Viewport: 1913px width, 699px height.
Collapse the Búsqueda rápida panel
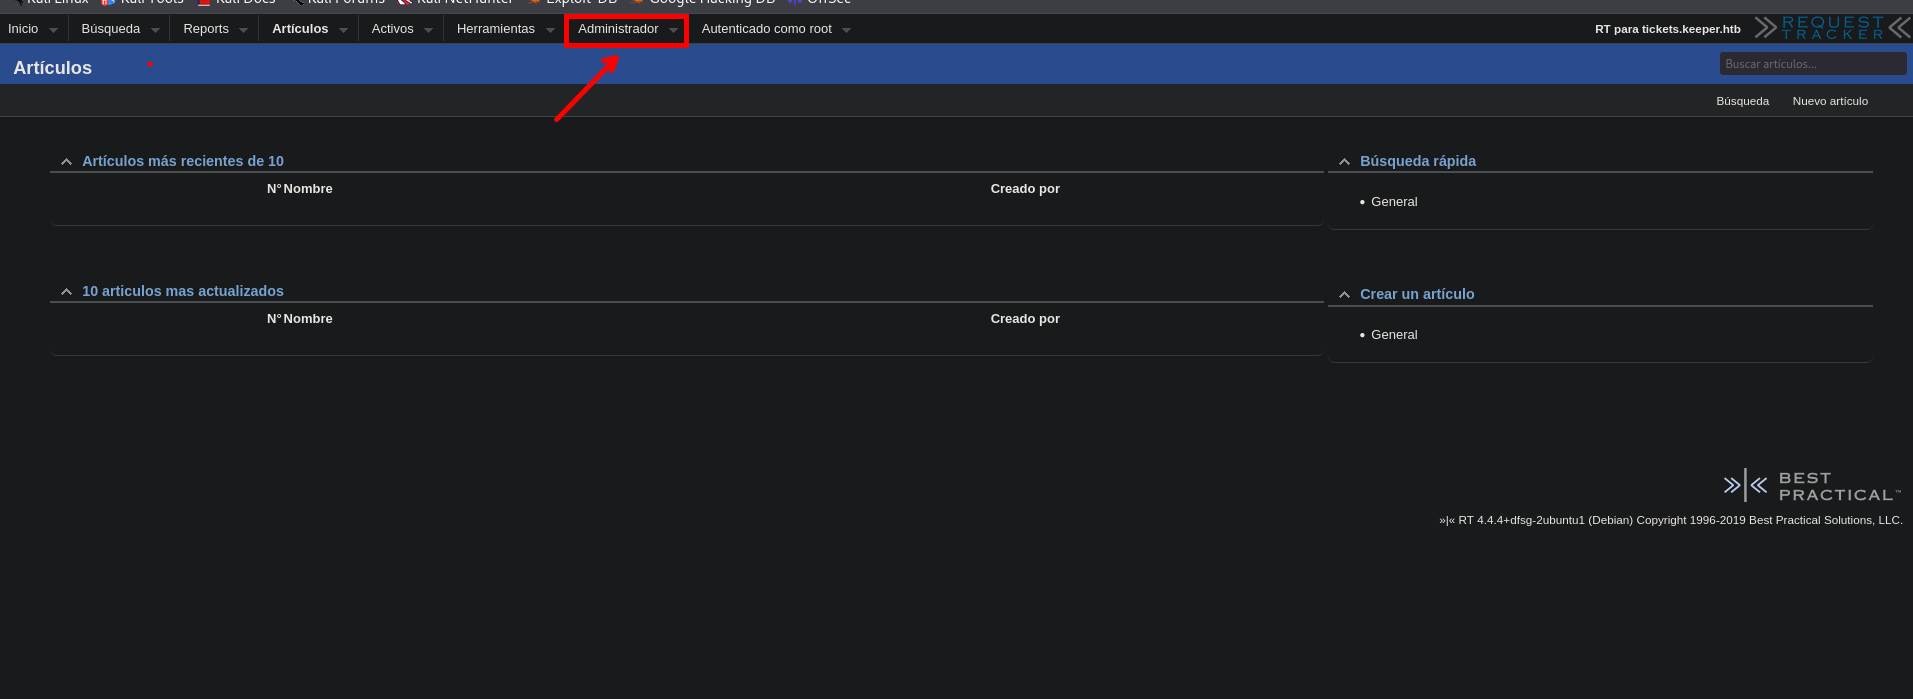1344,162
